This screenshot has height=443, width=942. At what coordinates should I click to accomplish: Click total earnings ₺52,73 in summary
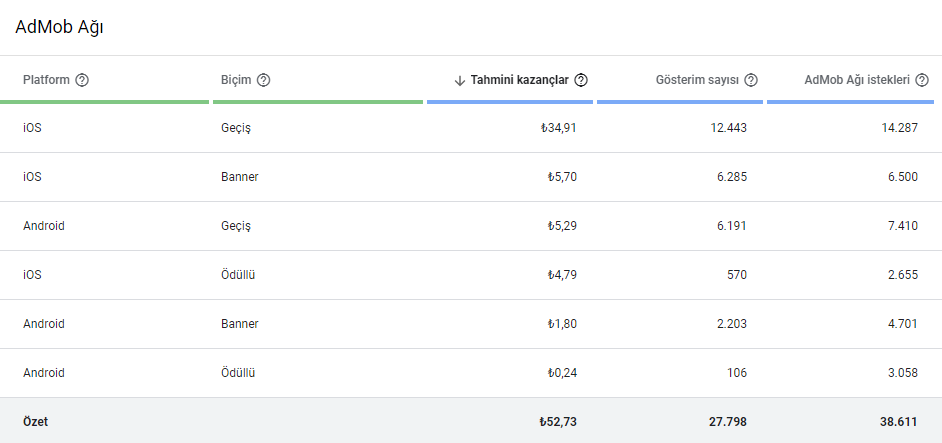point(557,422)
